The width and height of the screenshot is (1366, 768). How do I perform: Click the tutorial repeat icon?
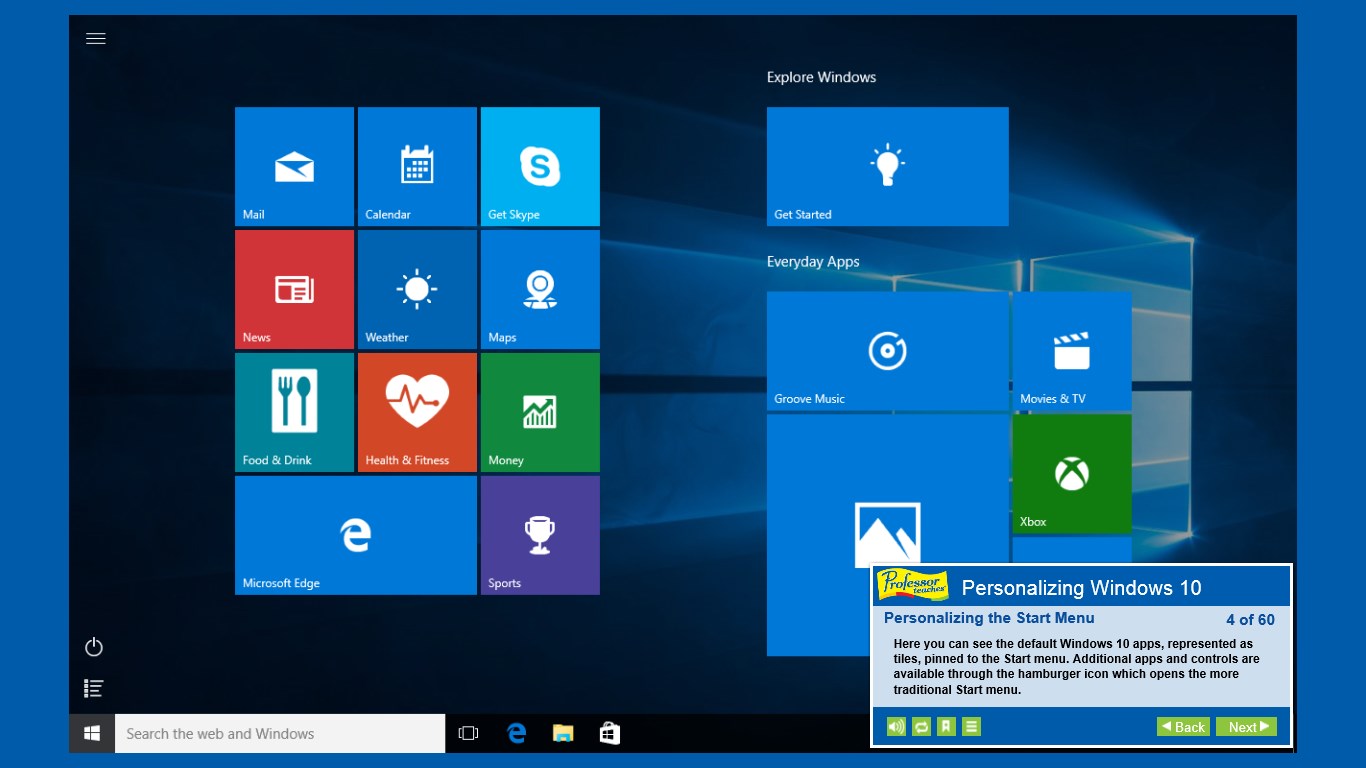[921, 727]
